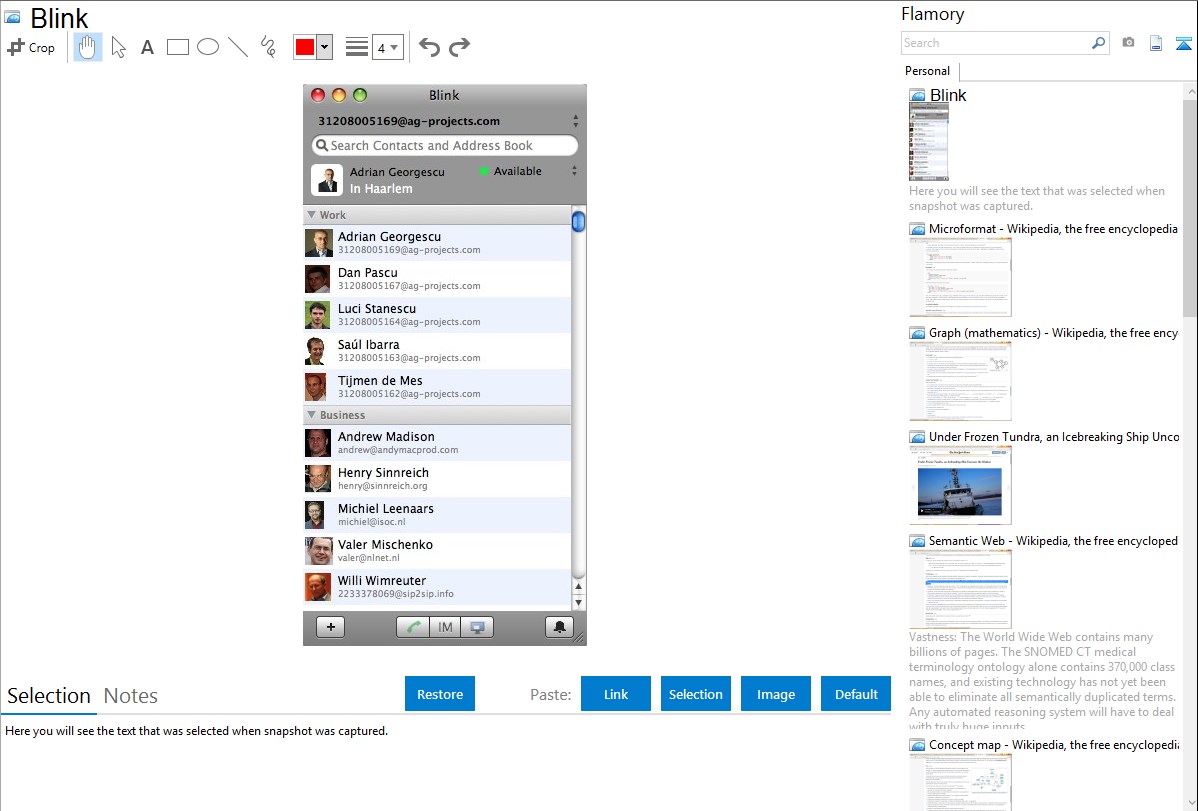This screenshot has width=1198, height=811.
Task: Click the Paste Image button
Action: pyautogui.click(x=775, y=694)
